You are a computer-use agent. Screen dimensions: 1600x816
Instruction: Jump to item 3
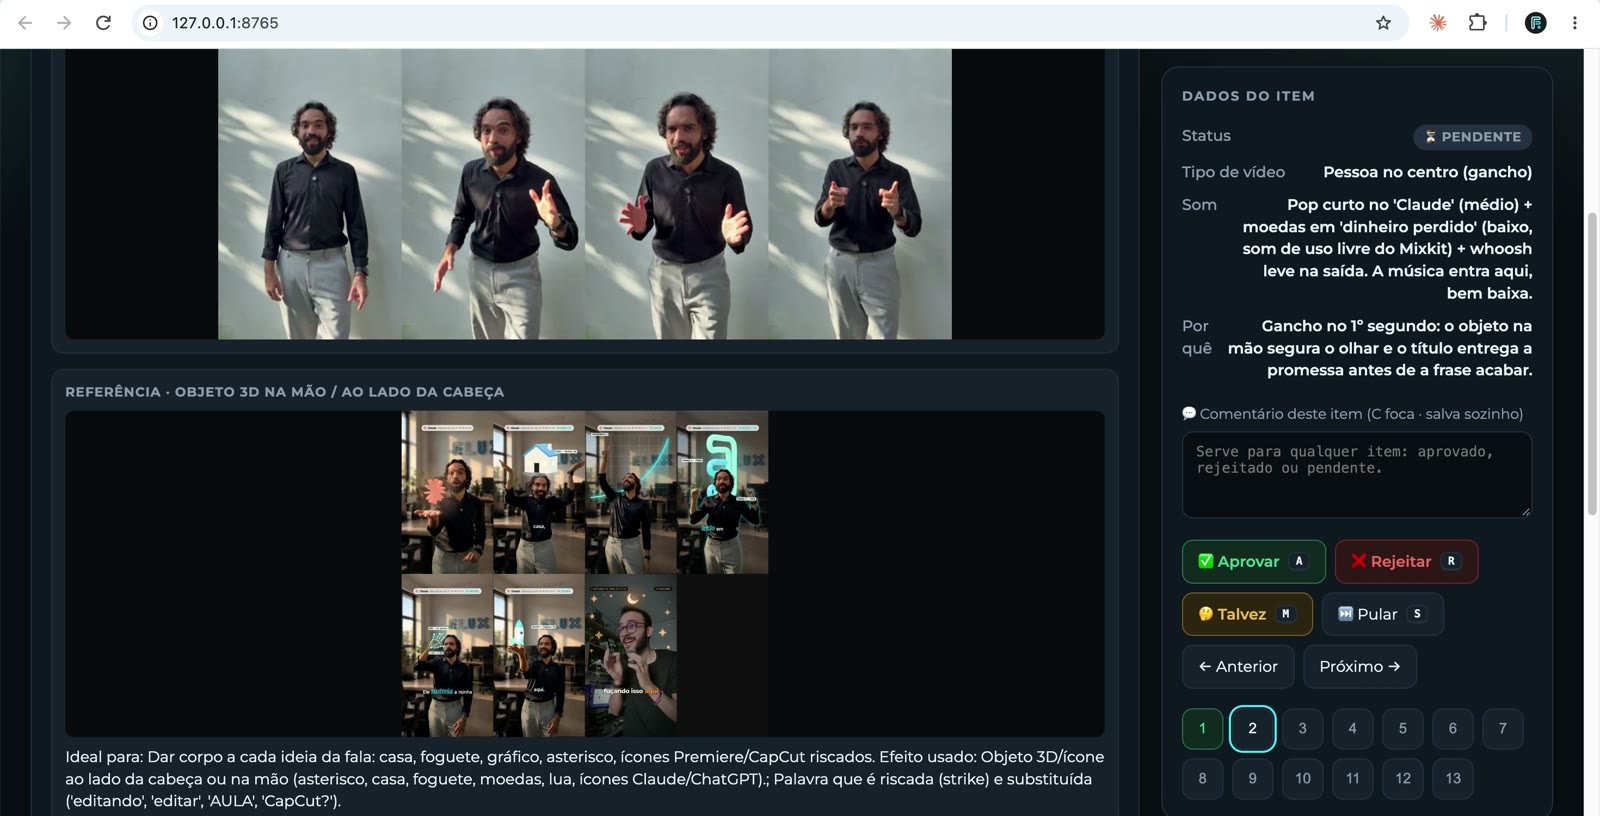1302,729
